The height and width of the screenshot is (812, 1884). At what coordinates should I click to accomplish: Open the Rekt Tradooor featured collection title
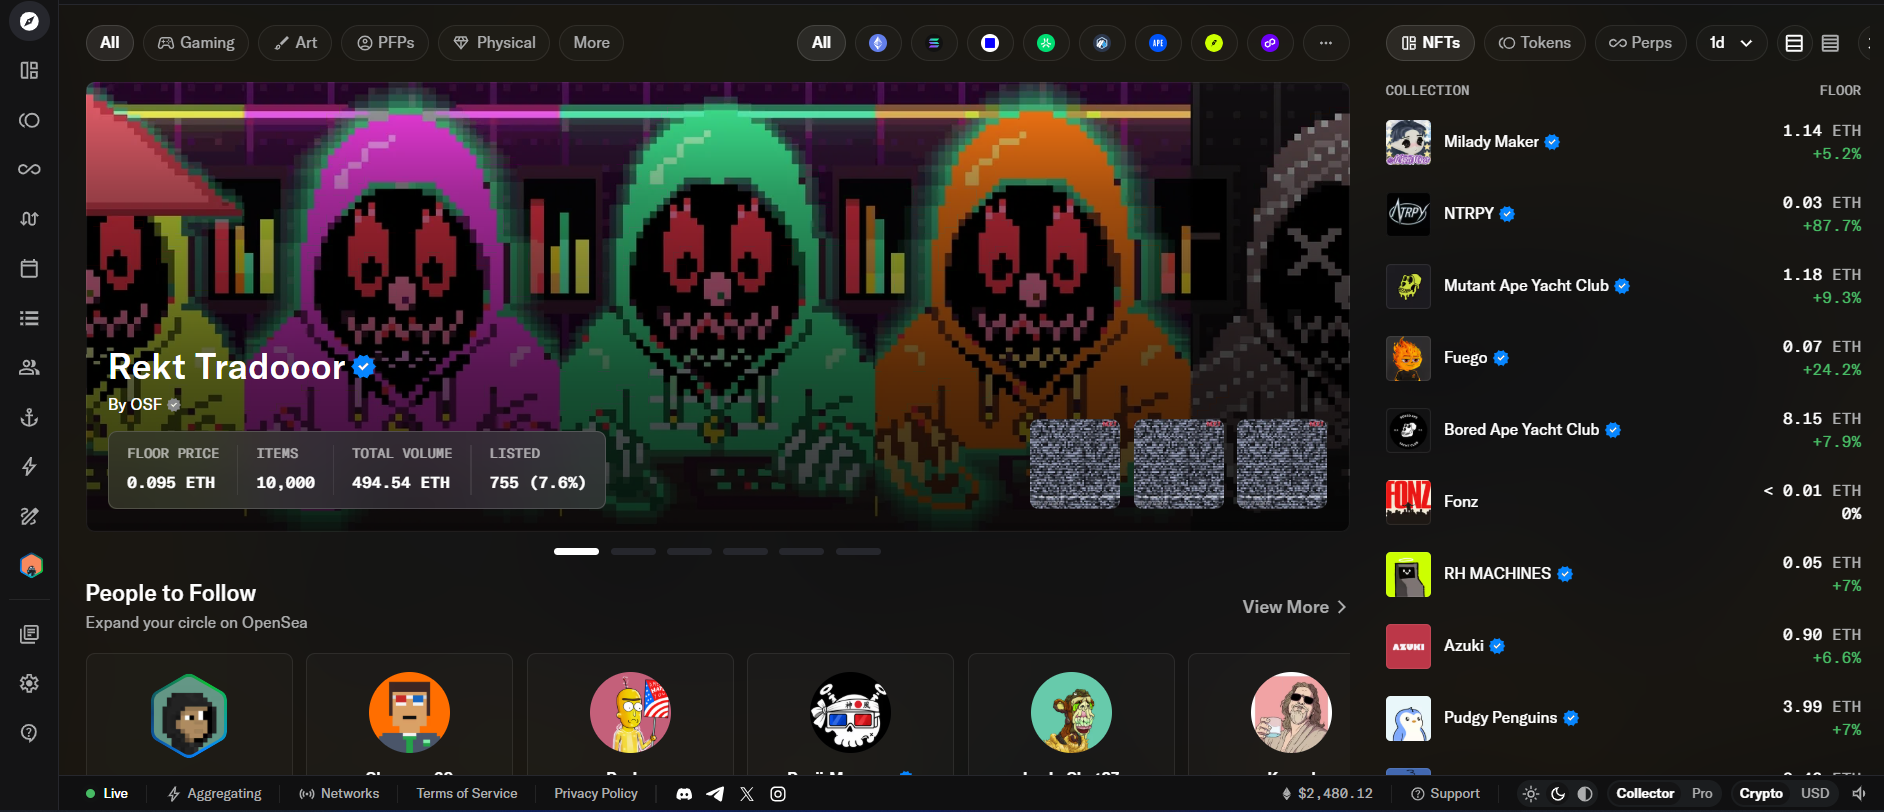[x=227, y=367]
